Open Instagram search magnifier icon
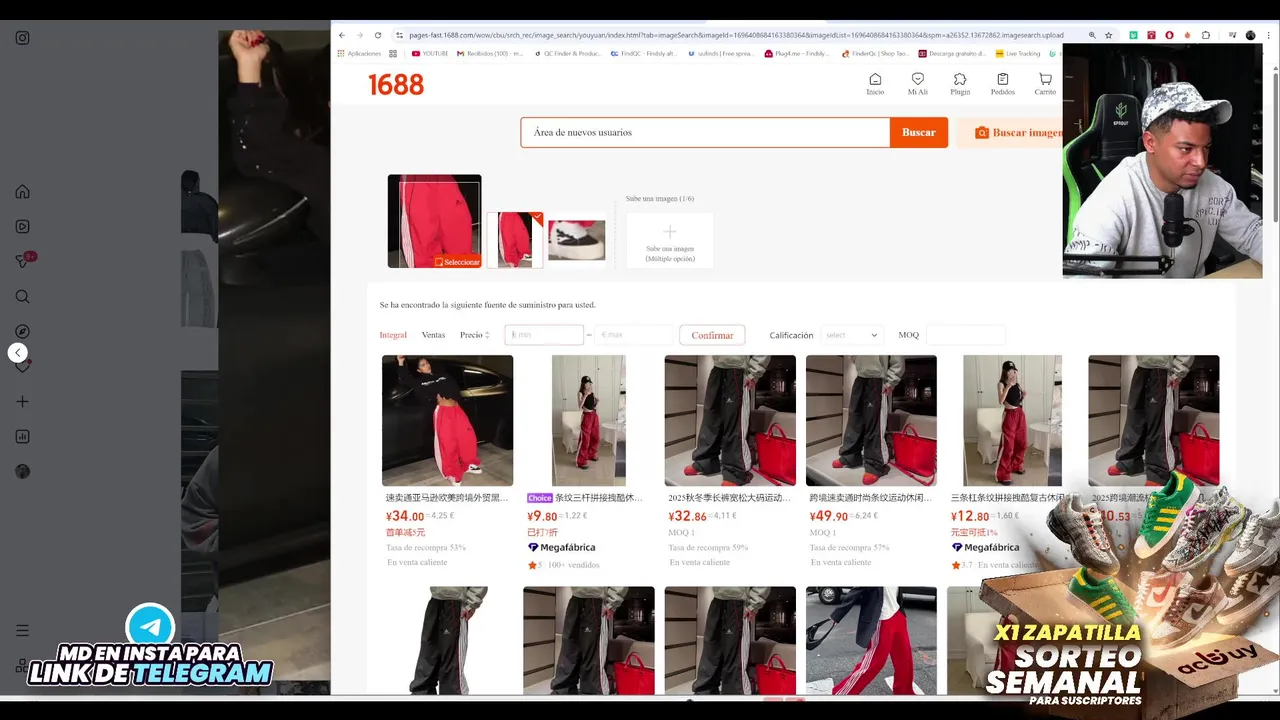This screenshot has width=1280, height=720. pyautogui.click(x=22, y=296)
